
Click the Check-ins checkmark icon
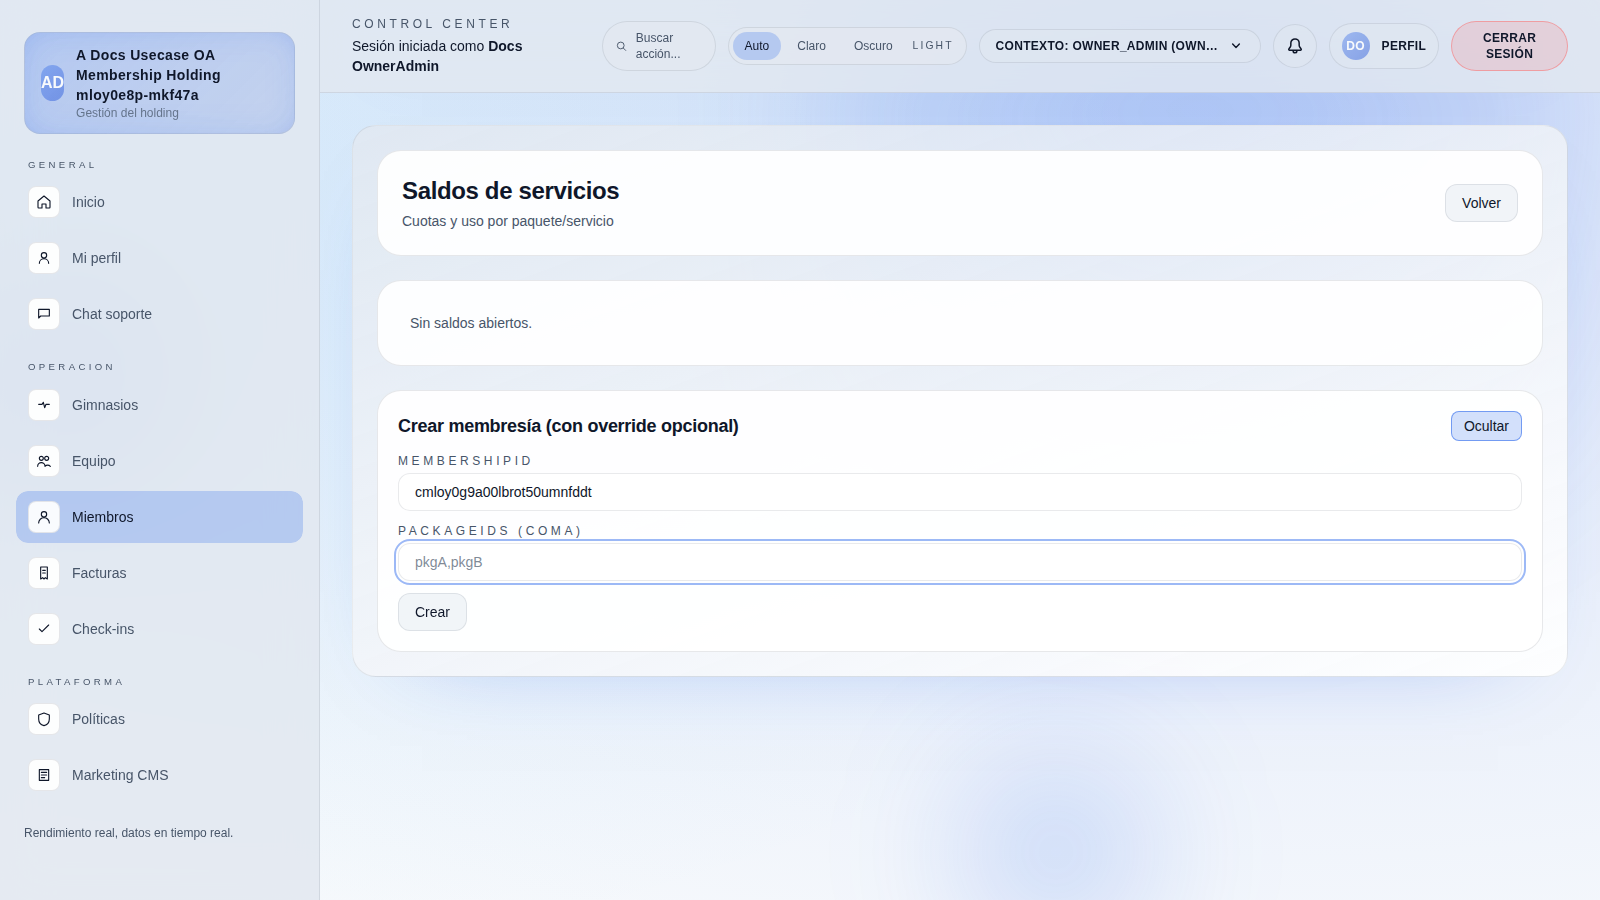point(44,629)
